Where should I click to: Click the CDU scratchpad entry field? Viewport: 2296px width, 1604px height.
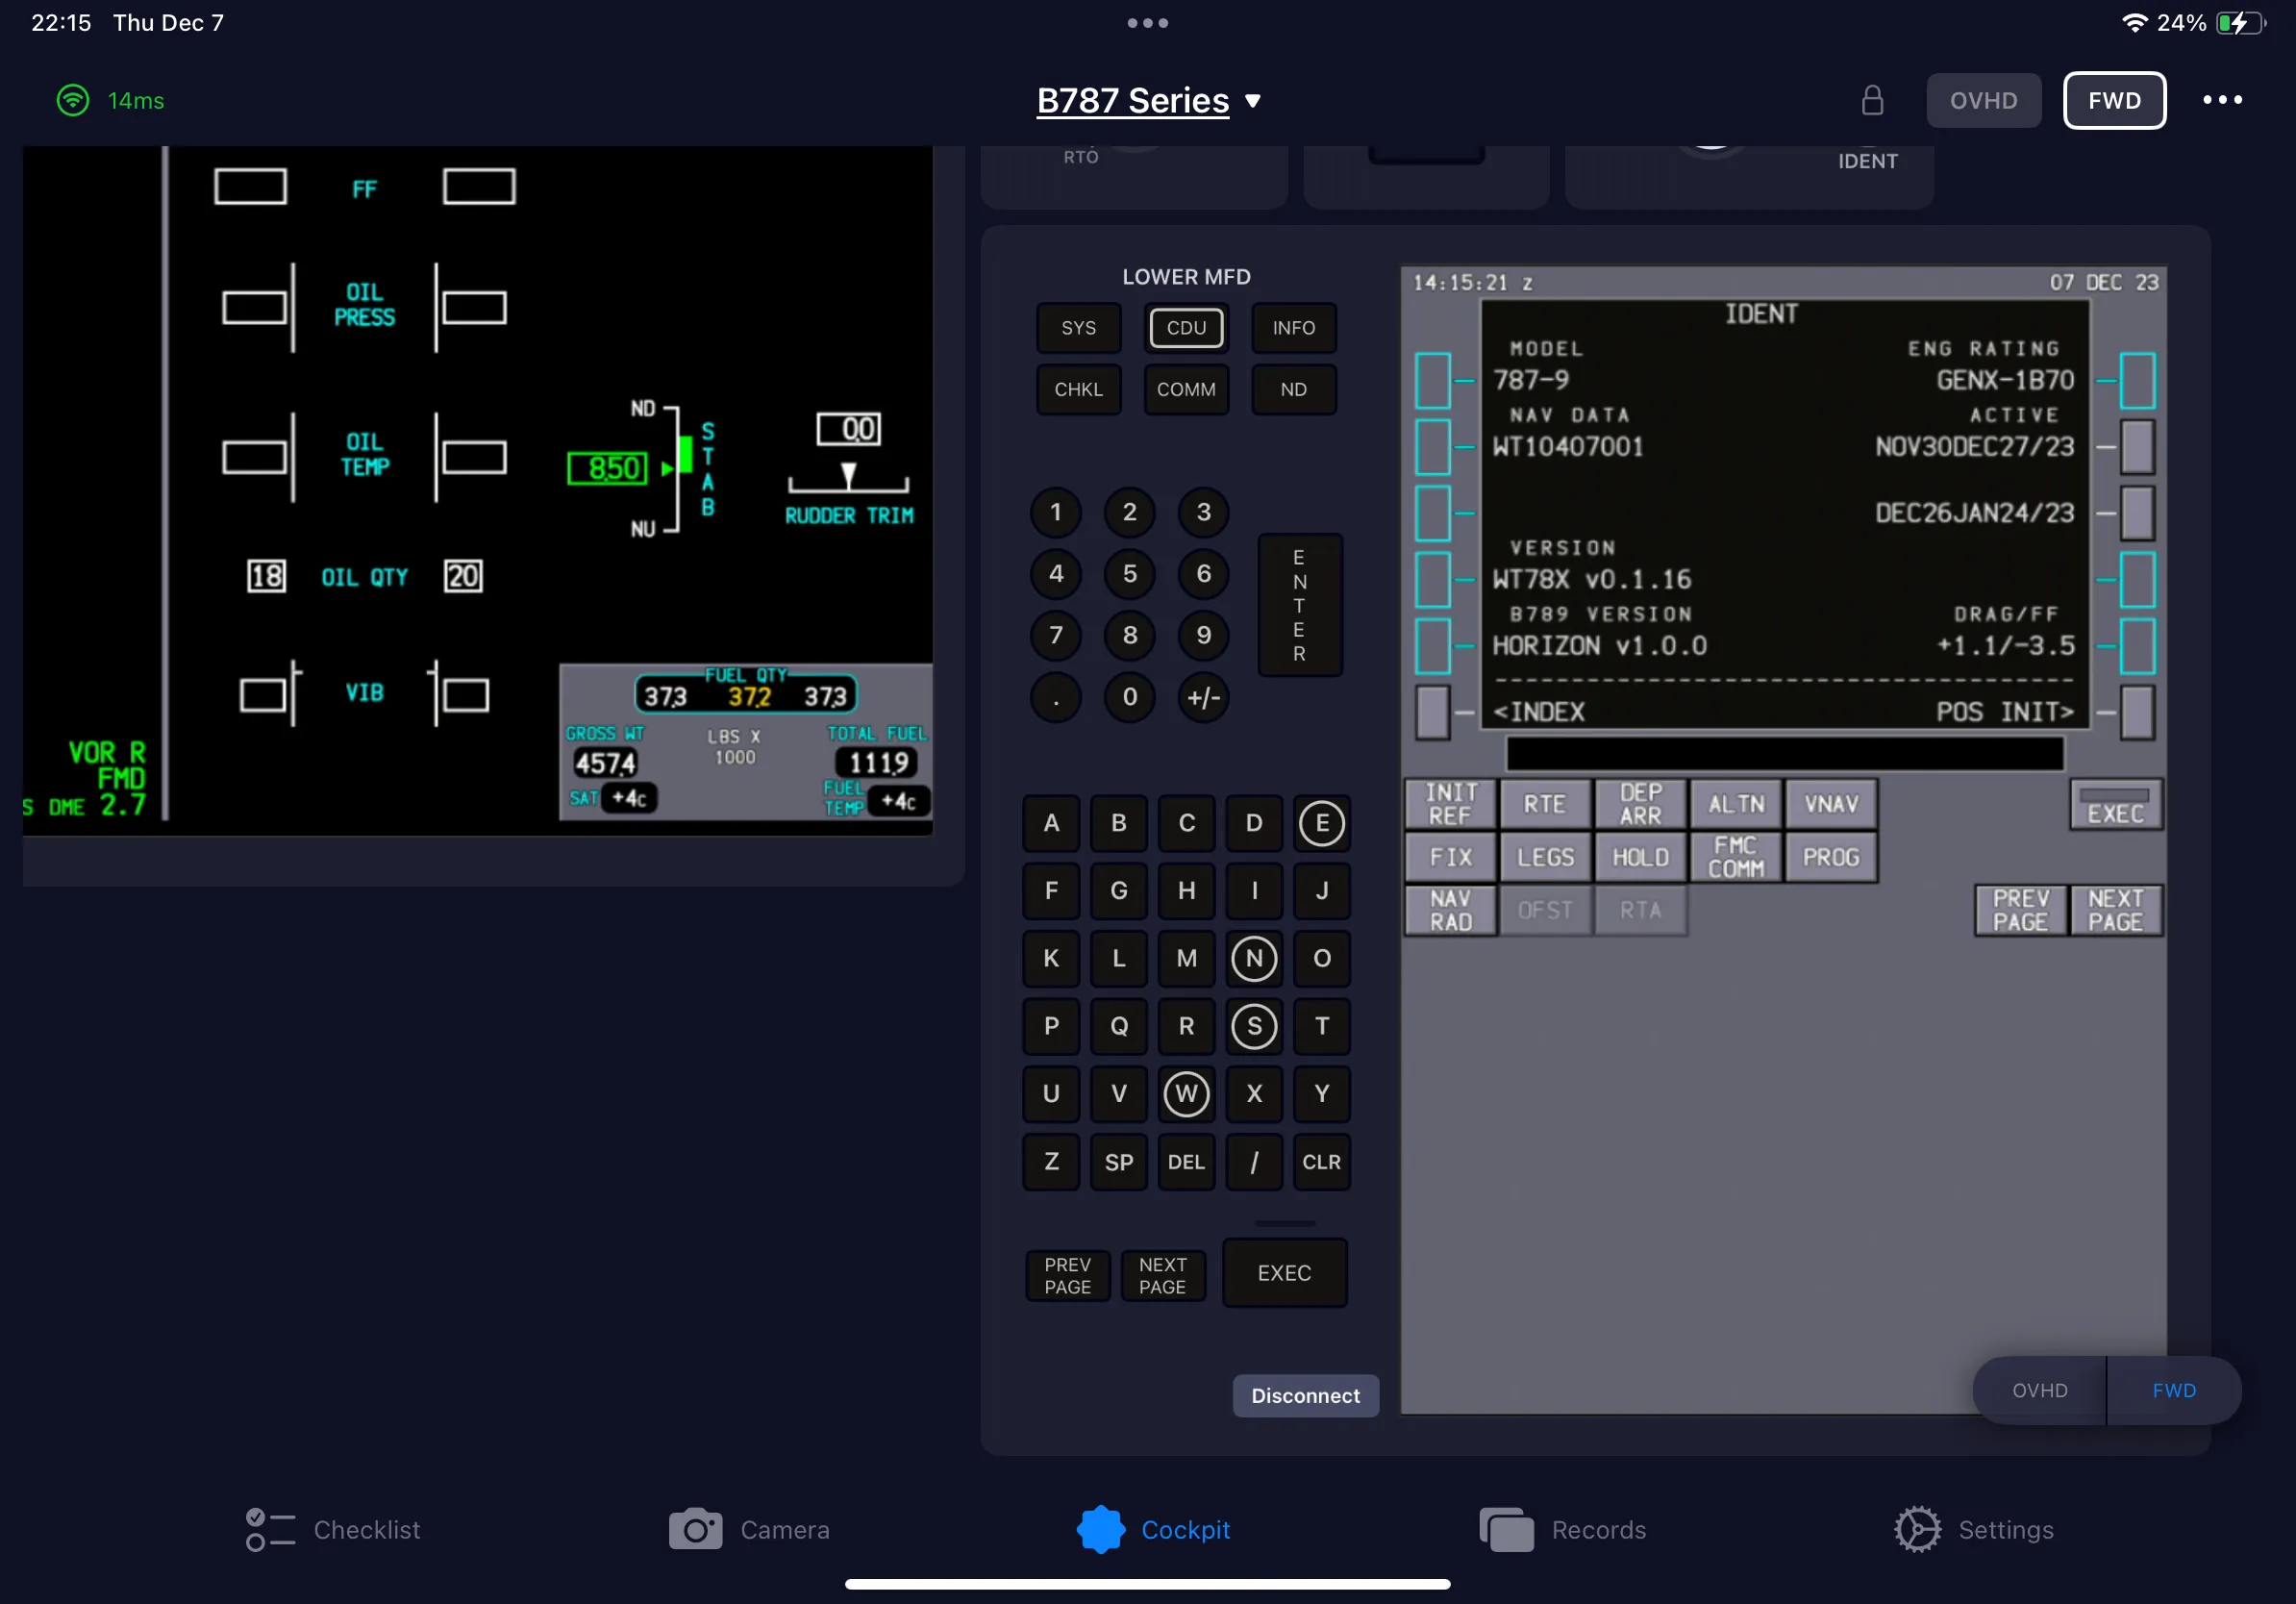click(x=1784, y=753)
